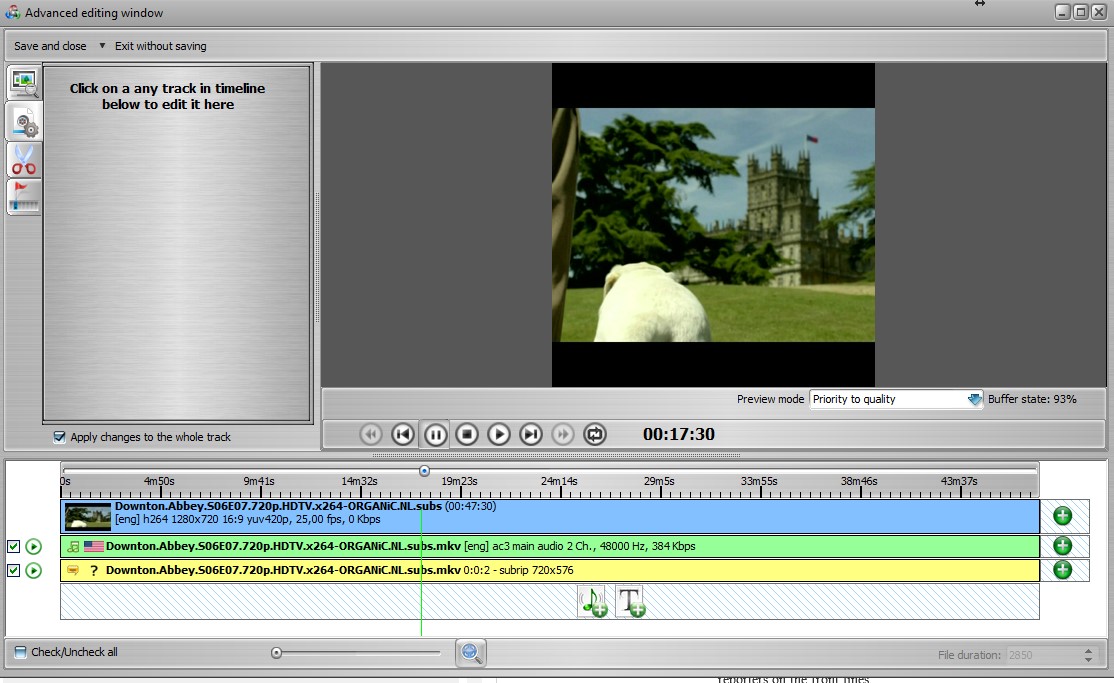
Task: Increase the File duration stepper up arrow
Action: click(1088, 650)
